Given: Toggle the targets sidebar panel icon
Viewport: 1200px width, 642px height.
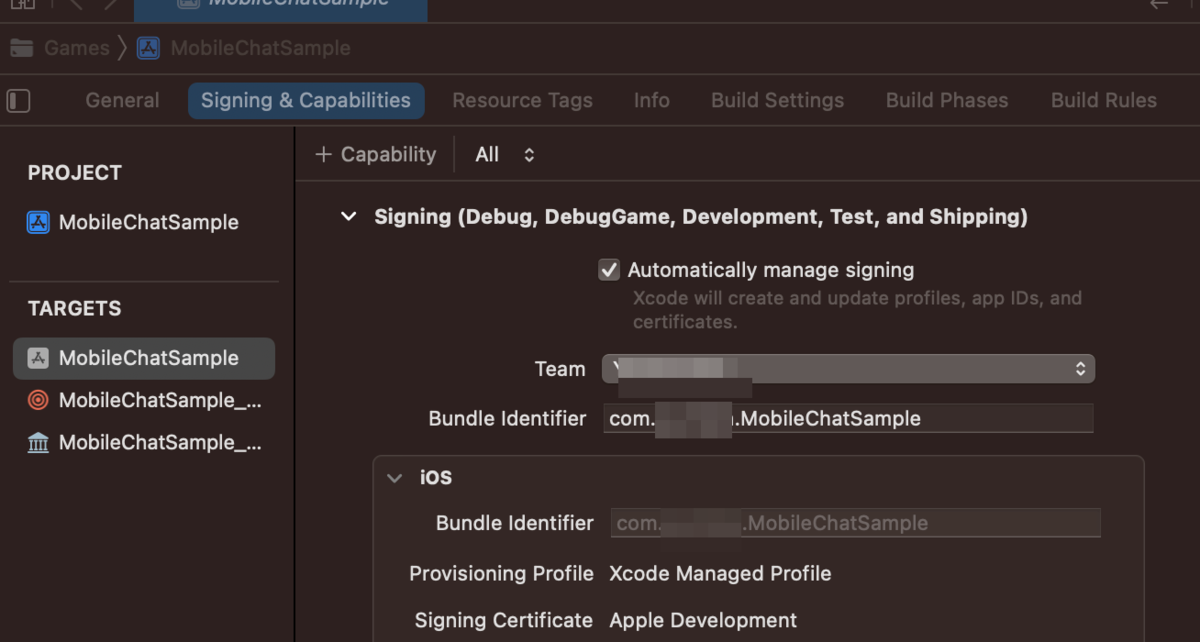Looking at the screenshot, I should (19, 101).
